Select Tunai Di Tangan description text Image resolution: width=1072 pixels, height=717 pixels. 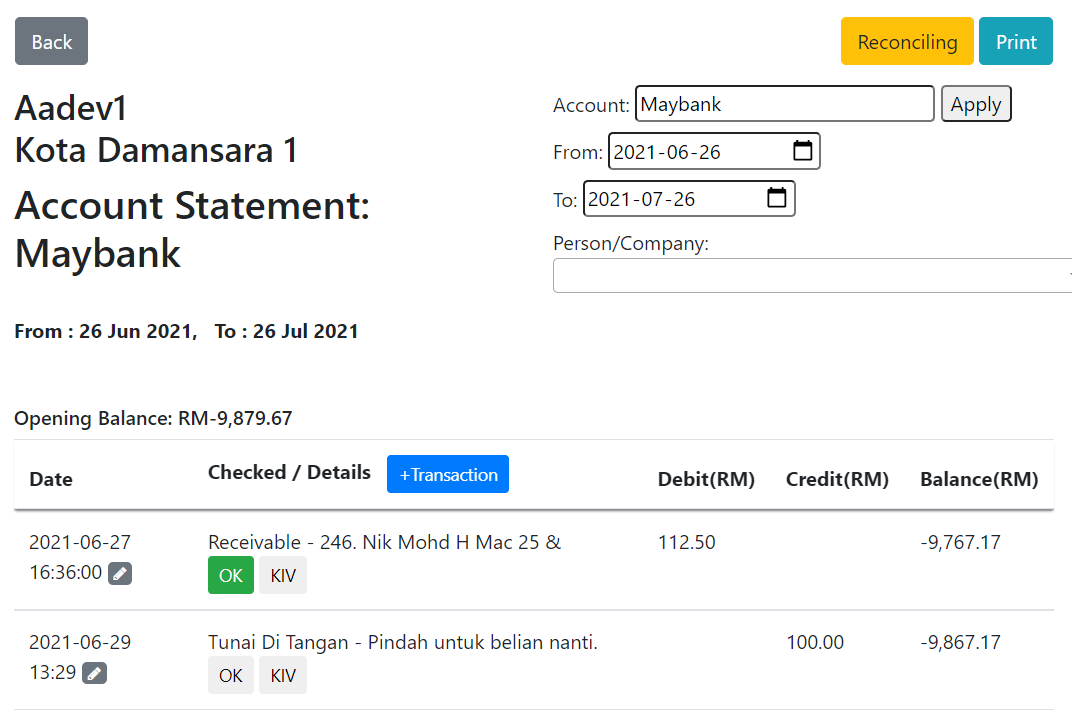[403, 642]
